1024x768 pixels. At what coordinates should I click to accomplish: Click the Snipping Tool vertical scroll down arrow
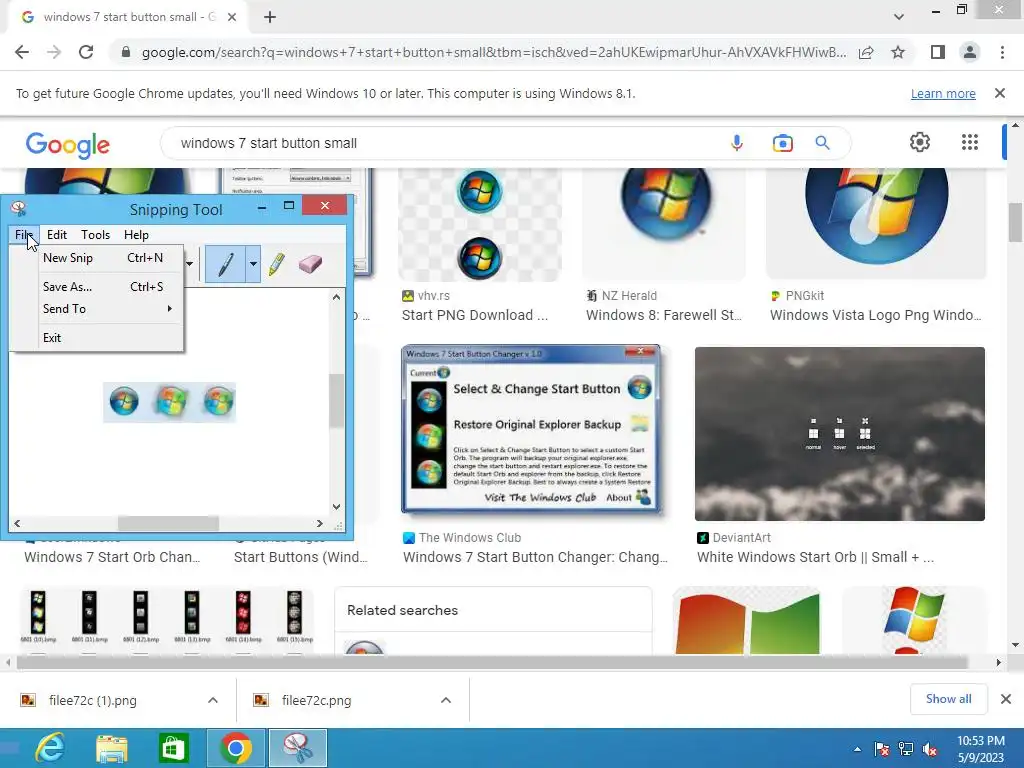click(336, 506)
